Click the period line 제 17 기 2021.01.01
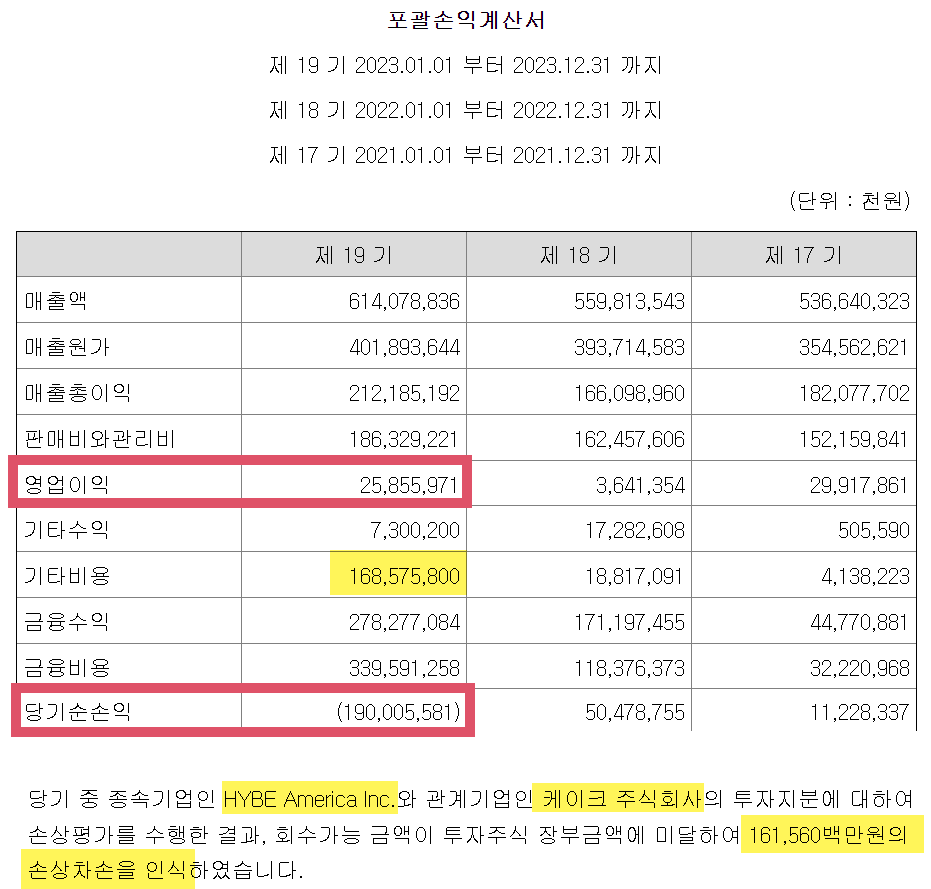931x889 pixels. (466, 156)
